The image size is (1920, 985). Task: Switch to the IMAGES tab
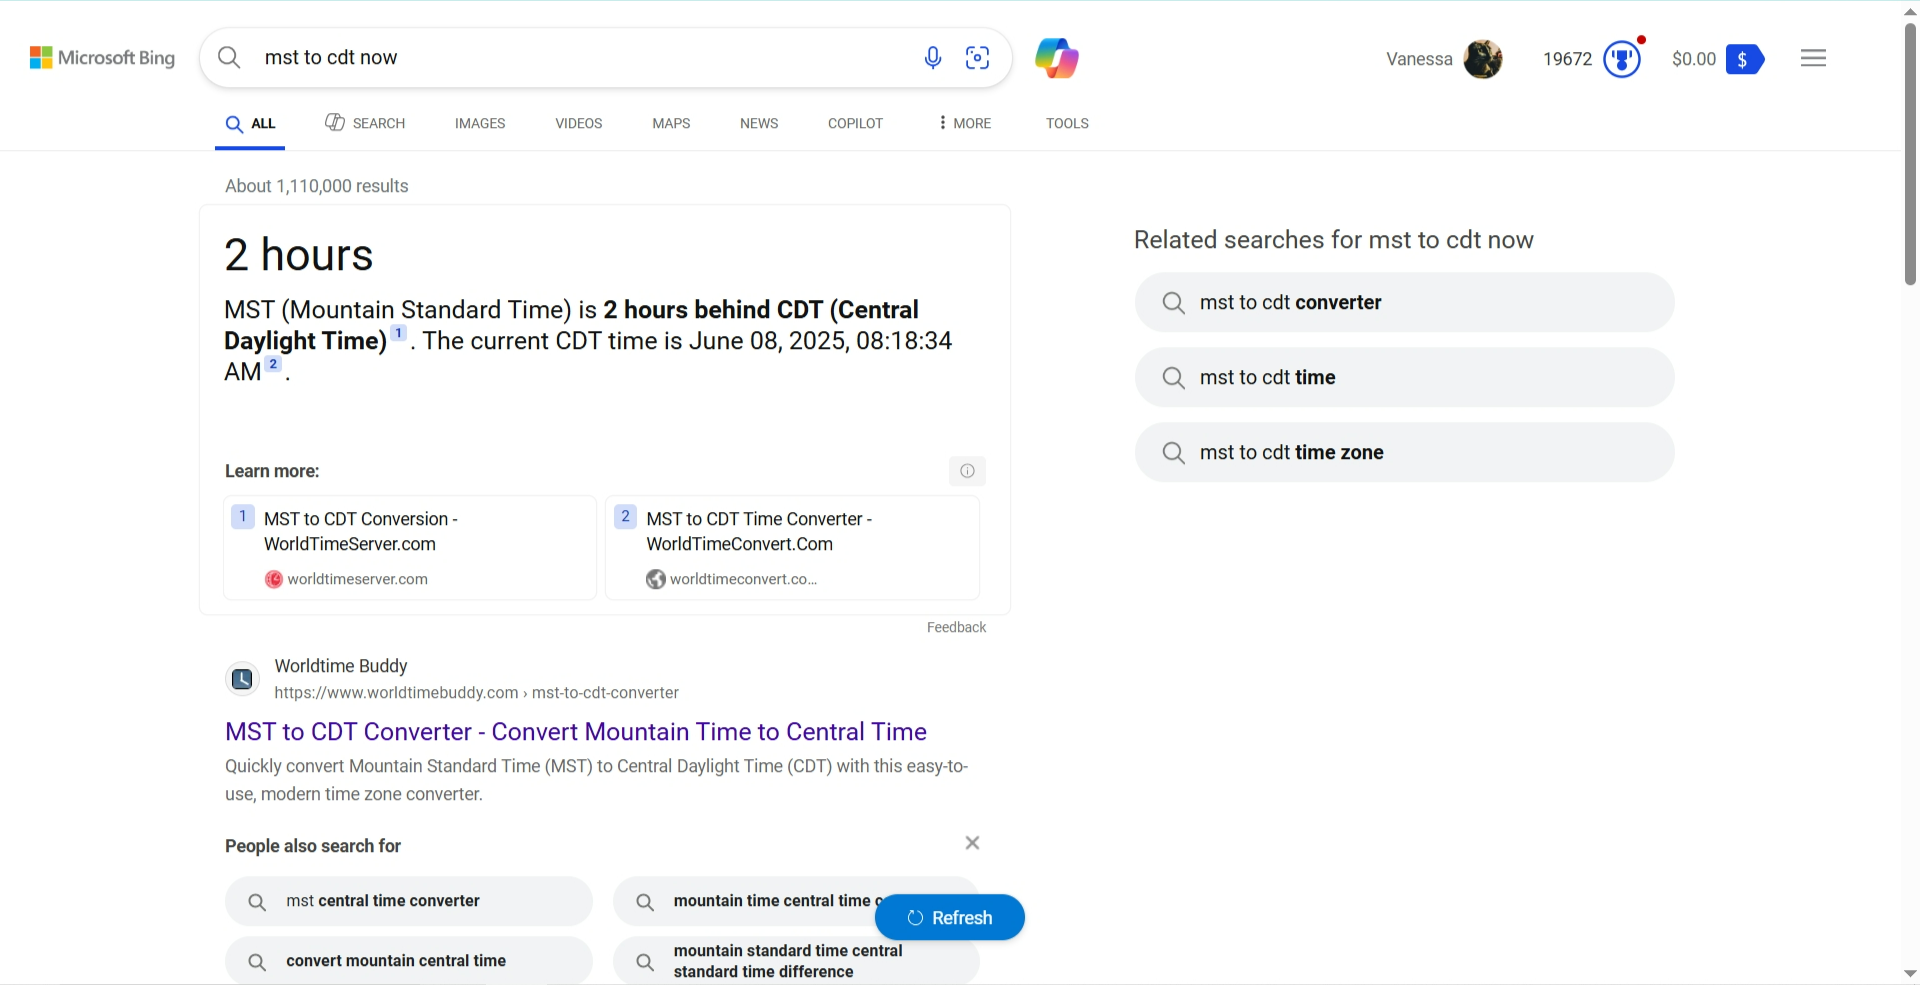[x=480, y=123]
